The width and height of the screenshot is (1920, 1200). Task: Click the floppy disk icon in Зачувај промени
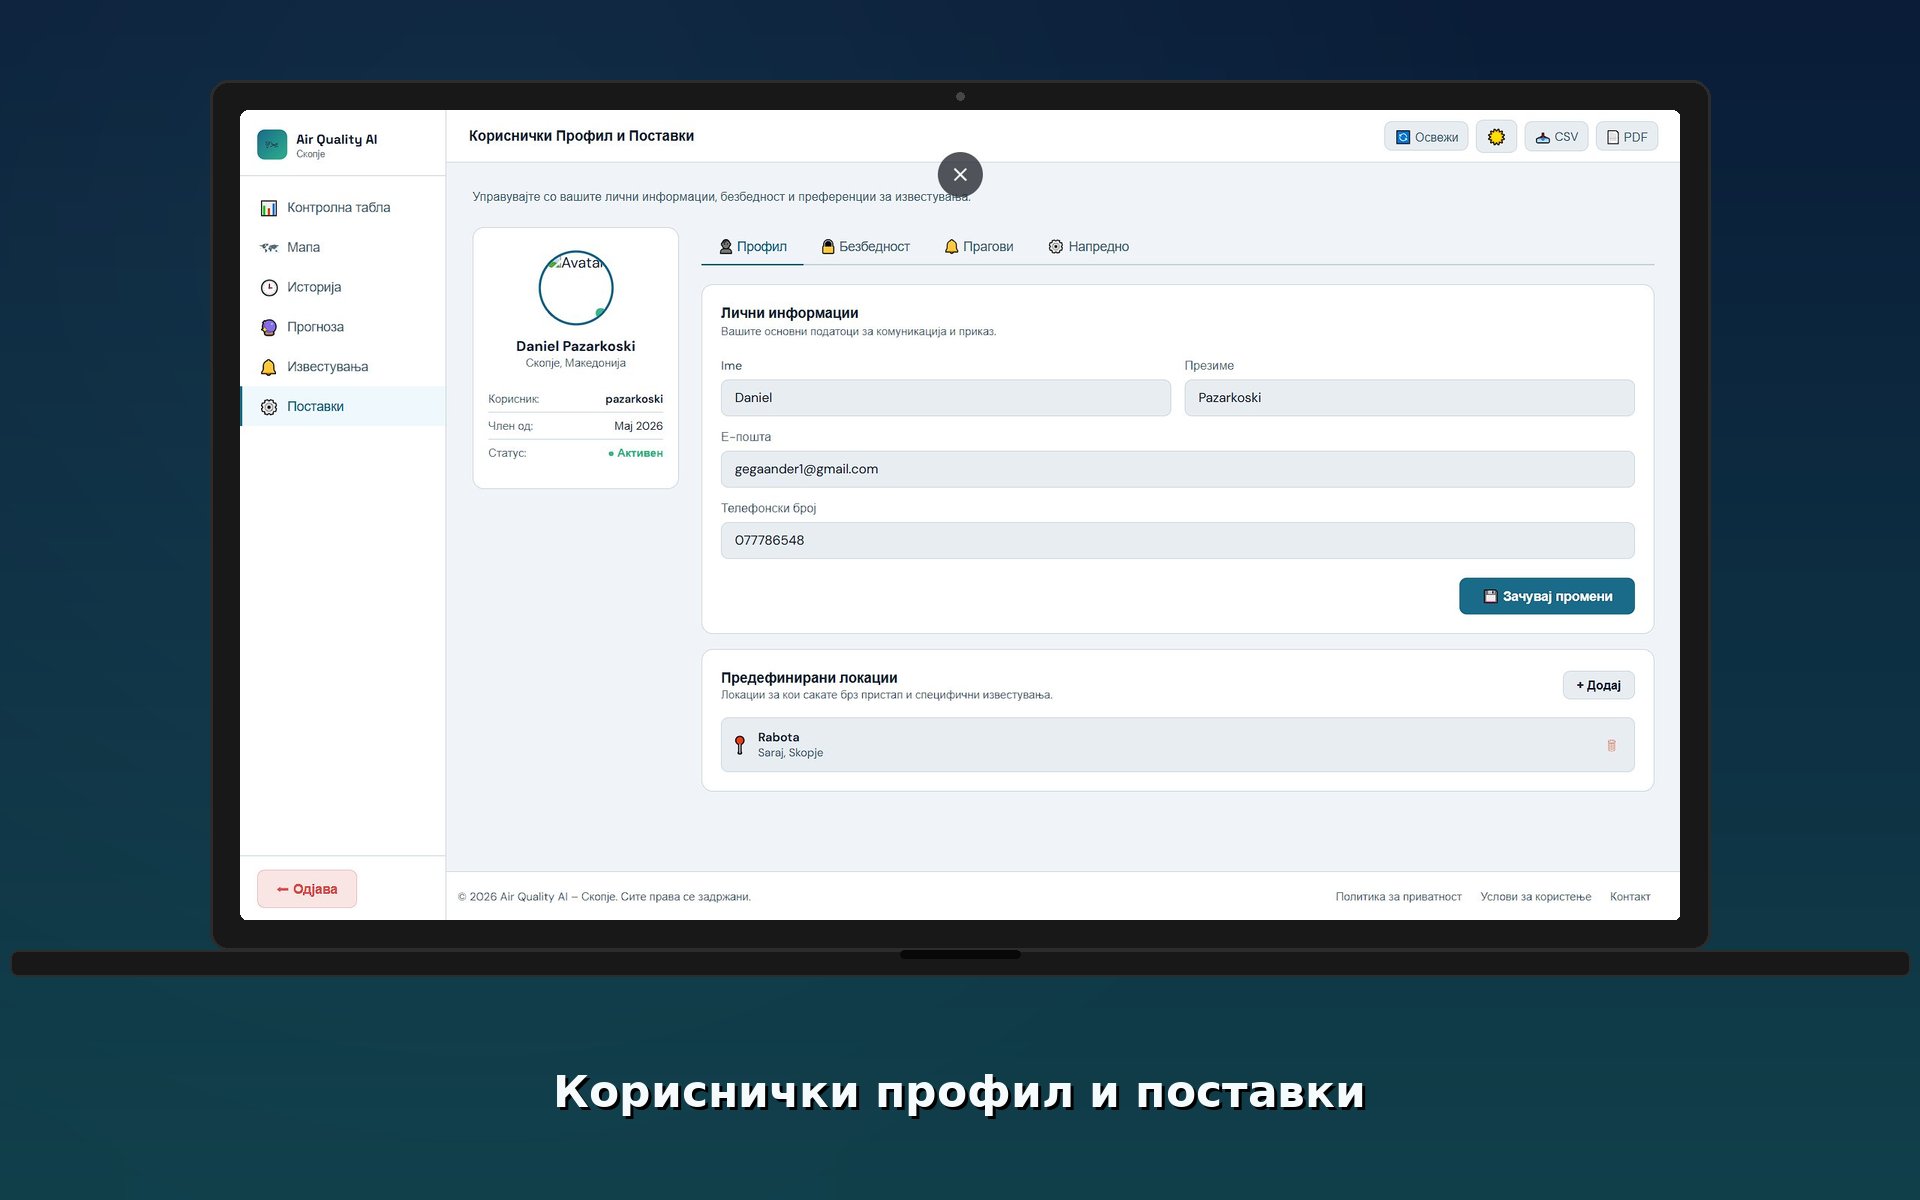[1490, 596]
